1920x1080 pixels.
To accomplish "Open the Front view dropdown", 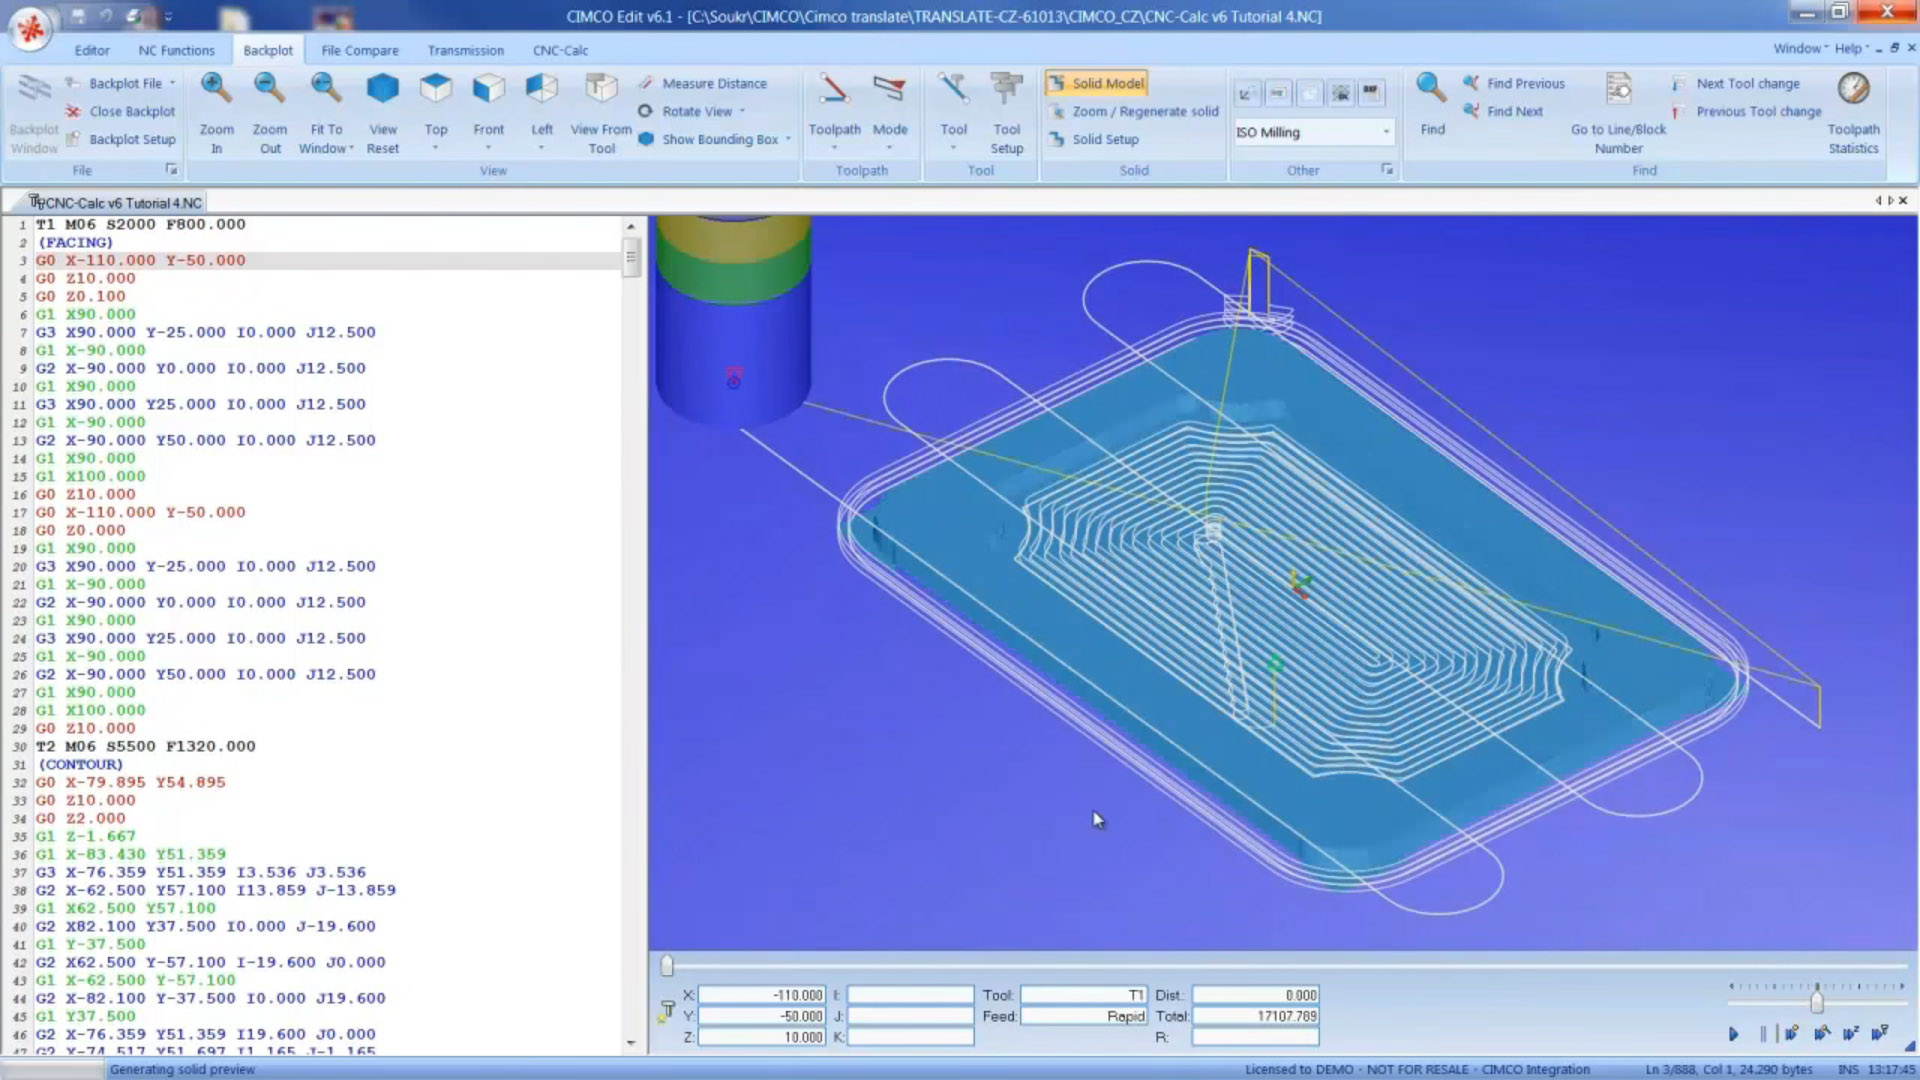I will [488, 148].
